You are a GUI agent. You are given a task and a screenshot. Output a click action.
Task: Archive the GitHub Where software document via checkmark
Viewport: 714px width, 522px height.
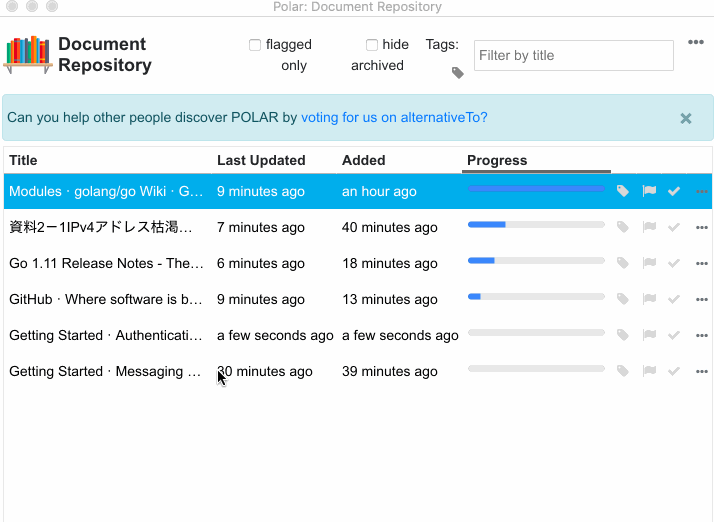pyautogui.click(x=674, y=299)
